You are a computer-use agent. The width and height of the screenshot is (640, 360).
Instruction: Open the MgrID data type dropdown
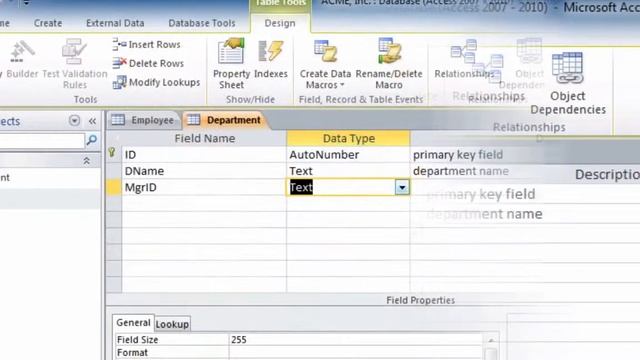402,187
